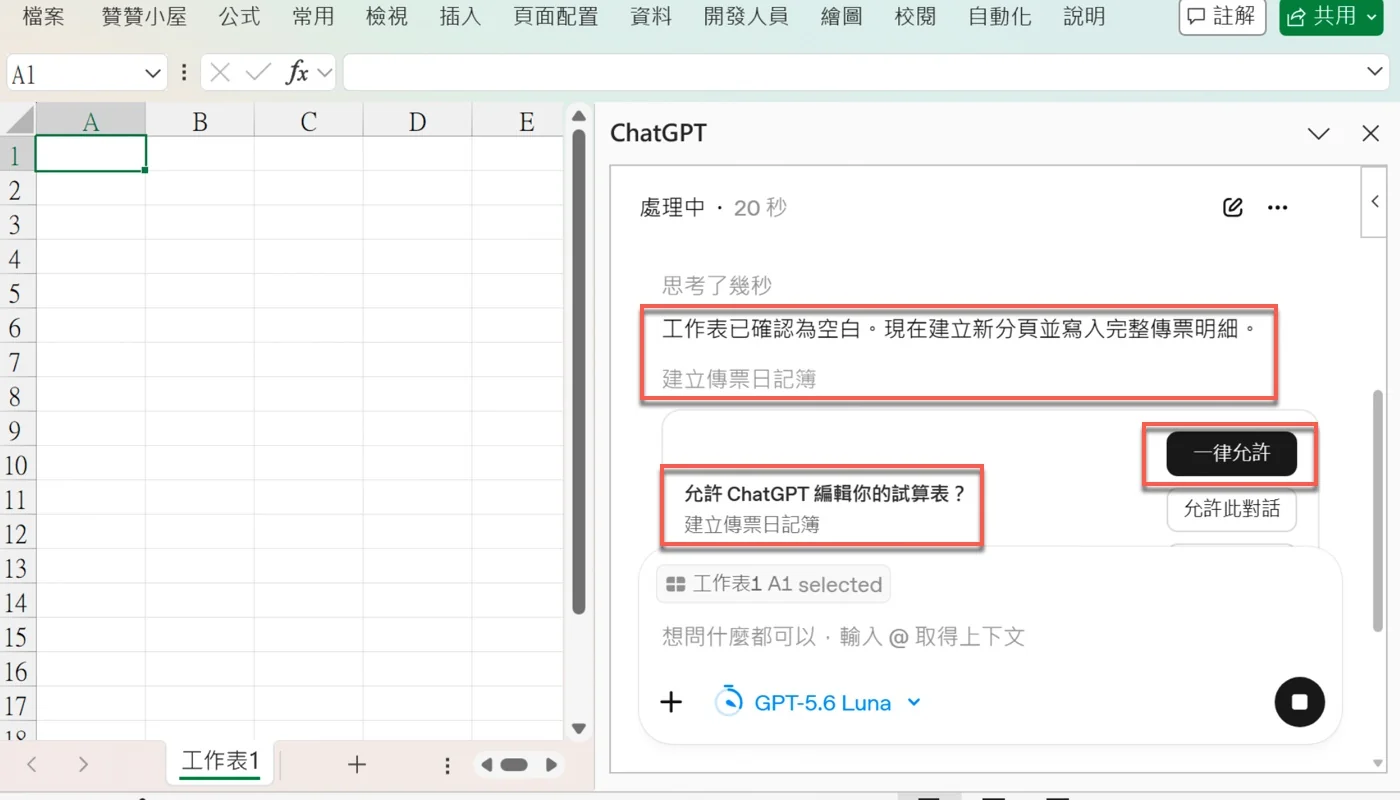This screenshot has width=1400, height=800.
Task: Open the 註解 comments button
Action: pyautogui.click(x=1222, y=17)
